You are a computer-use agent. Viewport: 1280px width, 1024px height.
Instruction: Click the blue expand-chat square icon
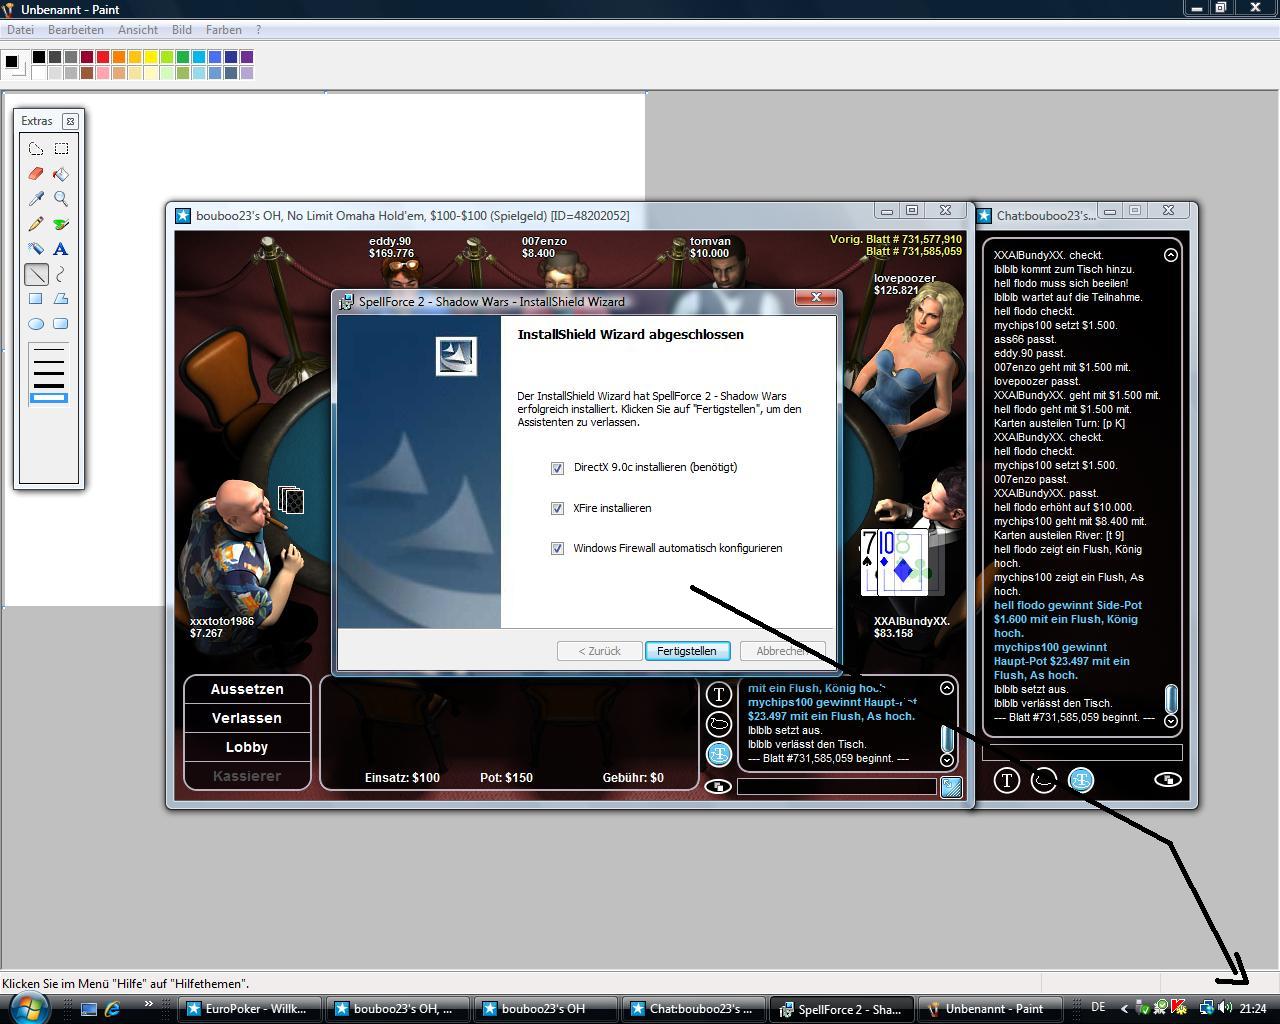point(951,787)
